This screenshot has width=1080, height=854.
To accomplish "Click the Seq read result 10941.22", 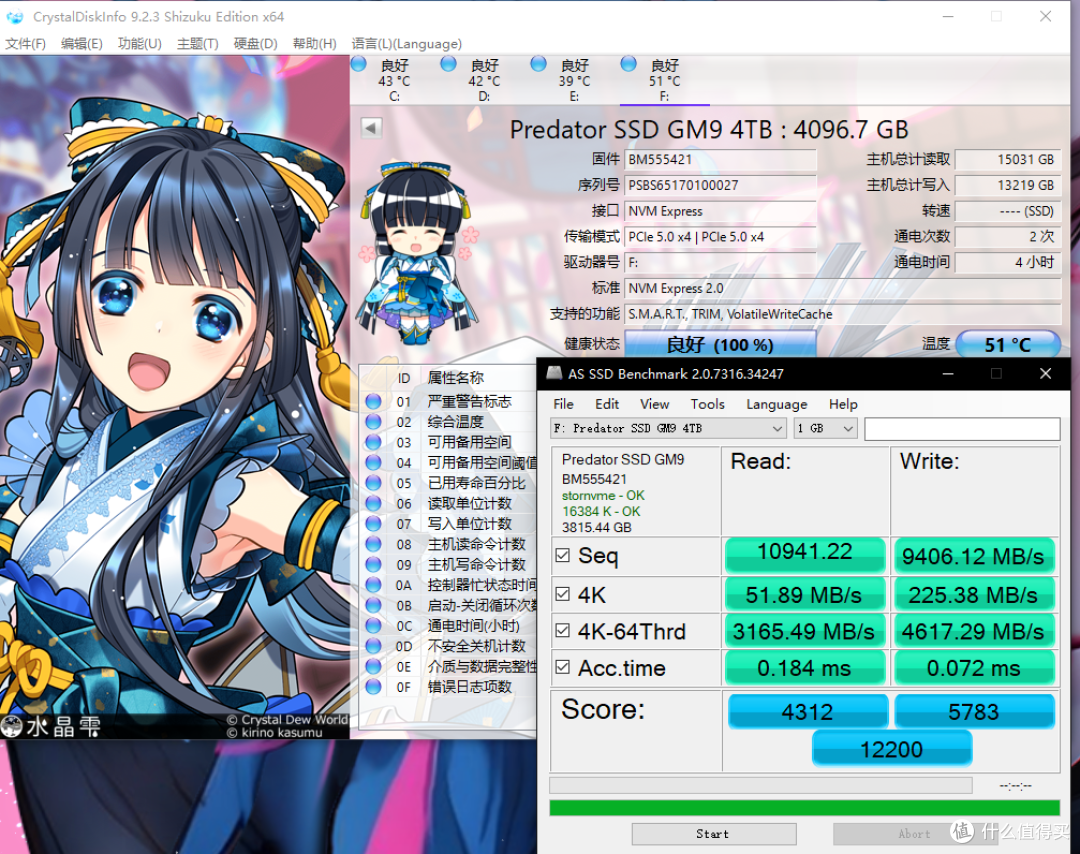I will pyautogui.click(x=804, y=555).
